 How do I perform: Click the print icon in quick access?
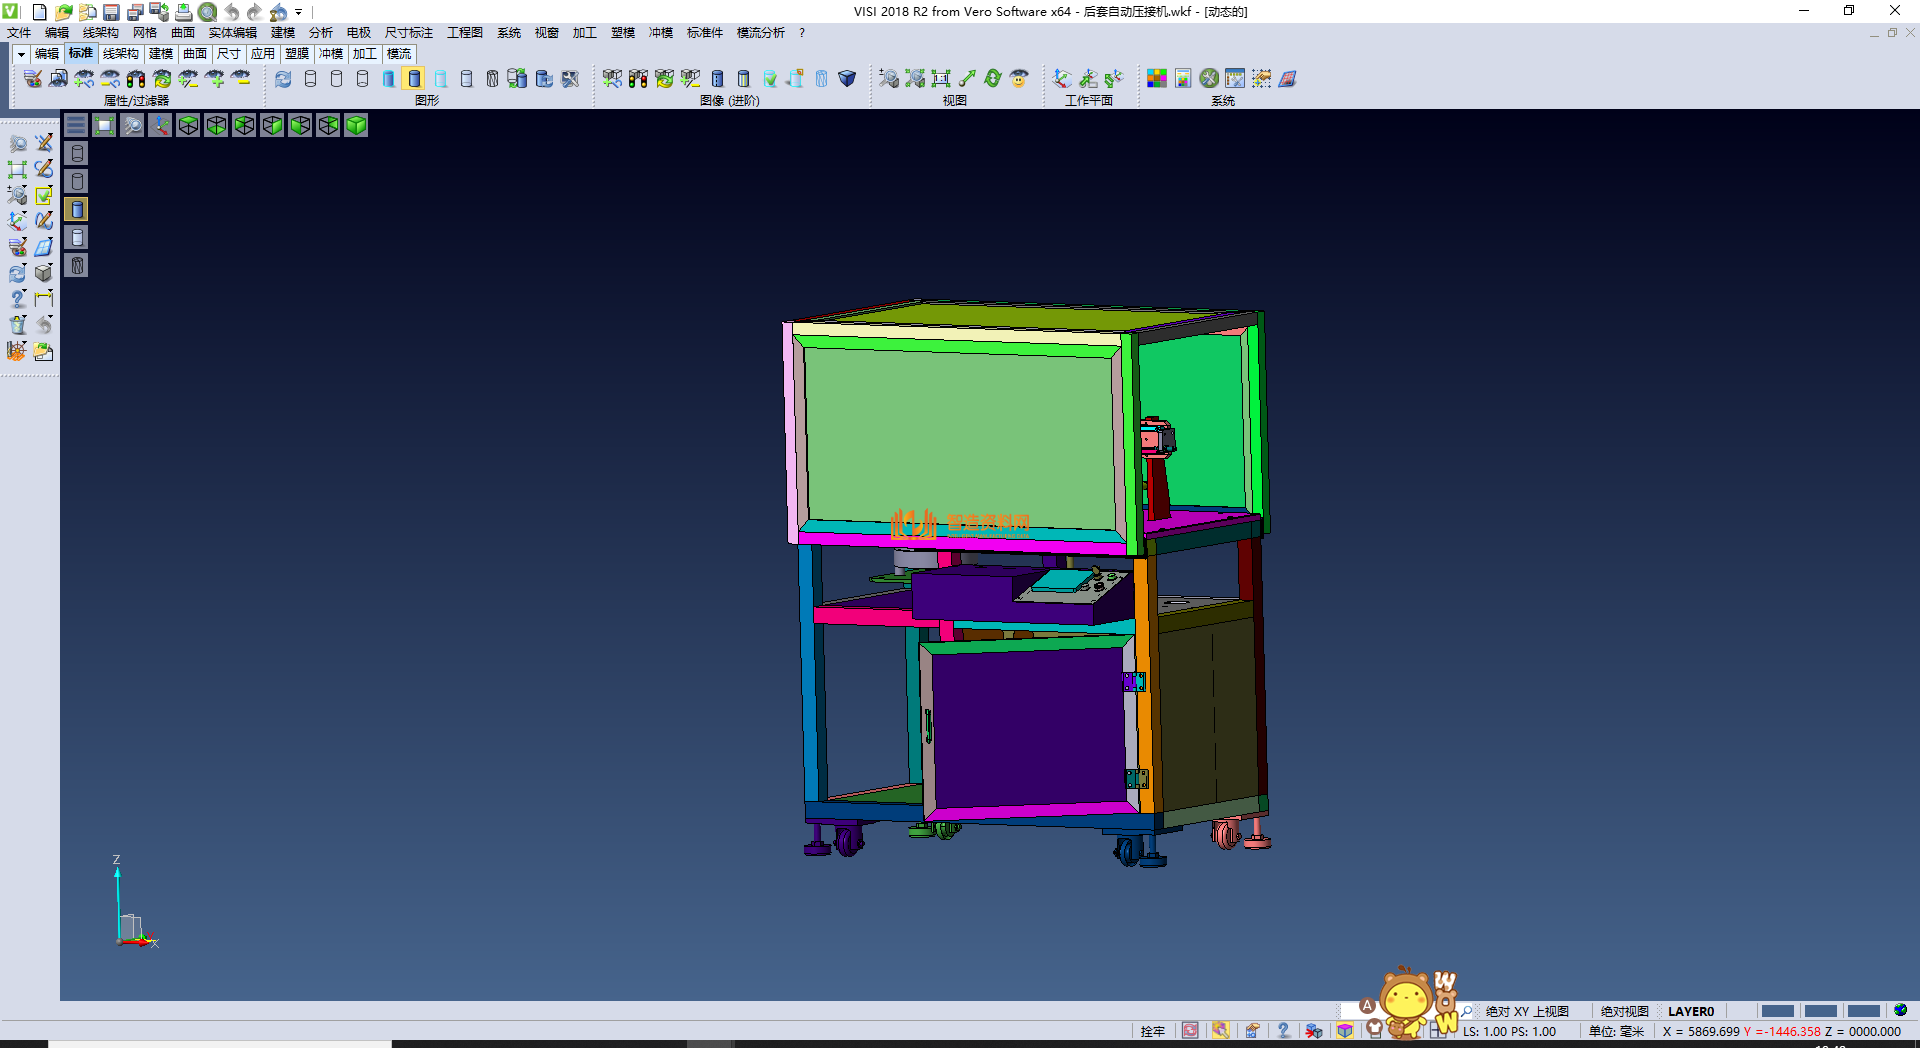[x=183, y=12]
